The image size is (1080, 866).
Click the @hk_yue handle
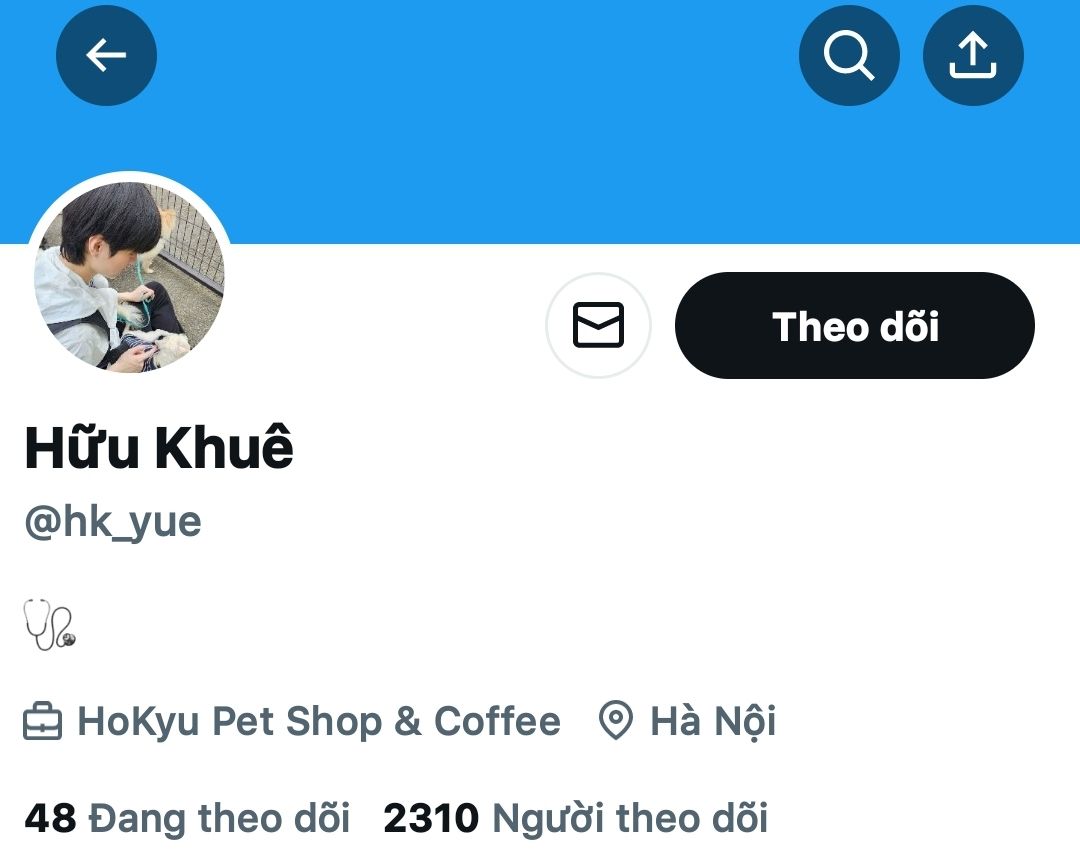click(113, 522)
